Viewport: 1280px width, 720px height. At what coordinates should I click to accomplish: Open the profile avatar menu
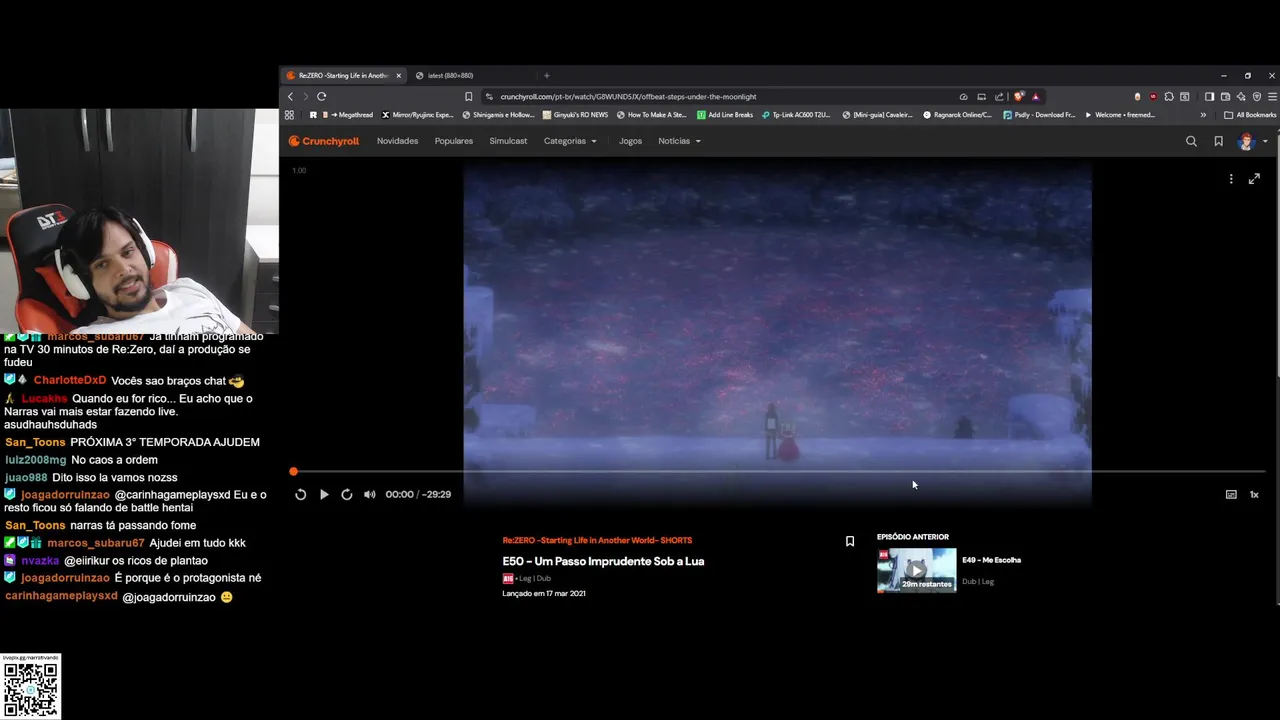(1246, 141)
